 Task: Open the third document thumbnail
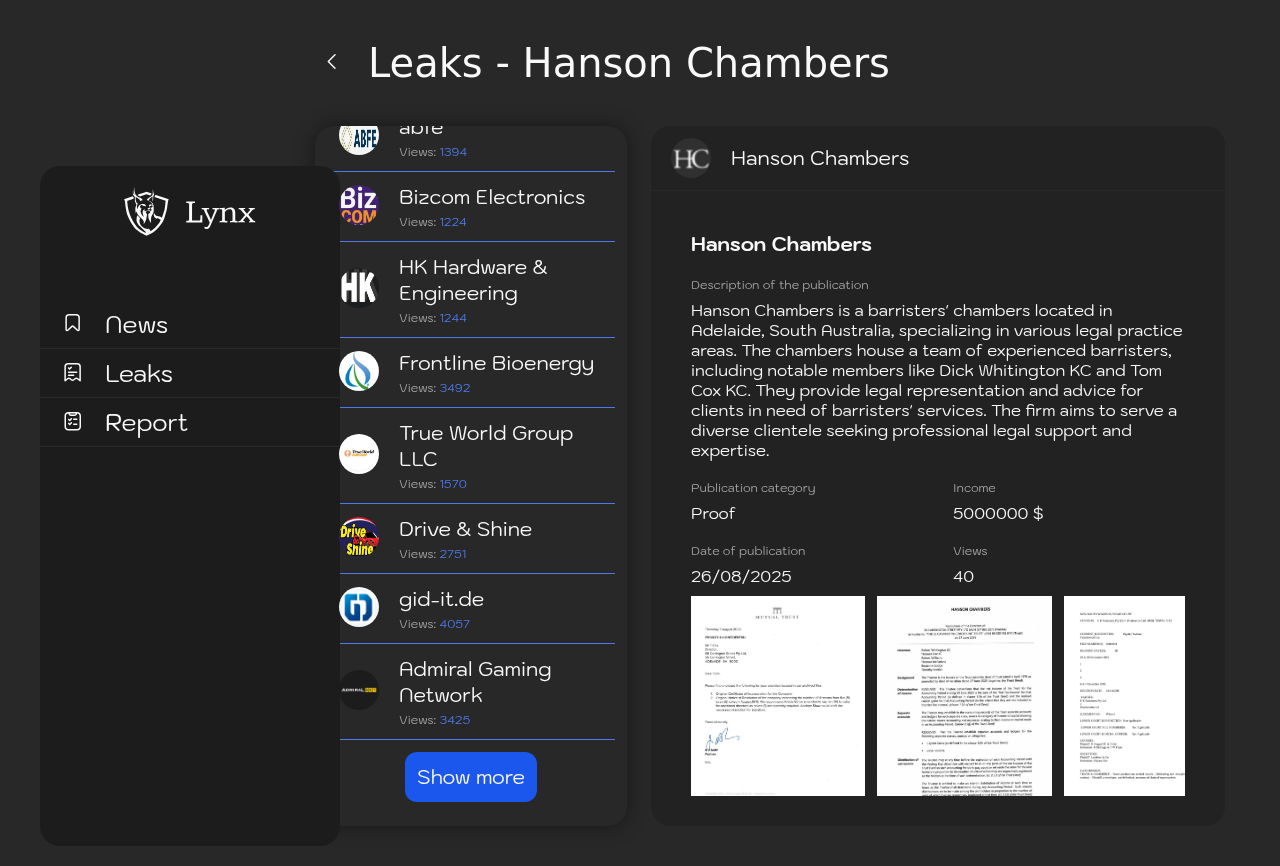[x=1124, y=696]
